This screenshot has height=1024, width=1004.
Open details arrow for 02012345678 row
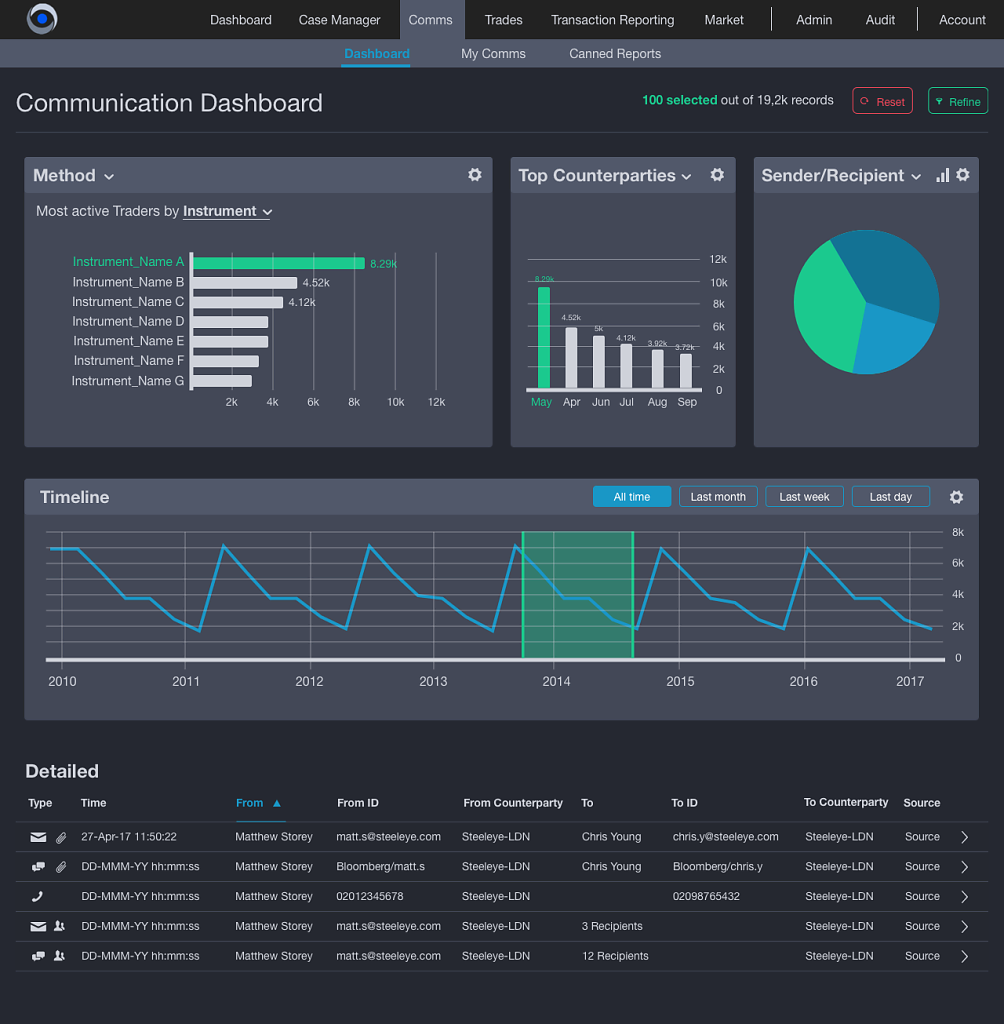(965, 897)
